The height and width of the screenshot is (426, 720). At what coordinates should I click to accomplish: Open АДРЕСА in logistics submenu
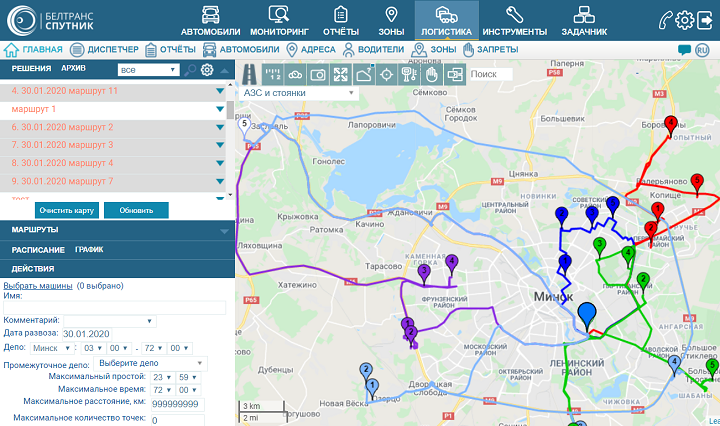click(x=311, y=50)
